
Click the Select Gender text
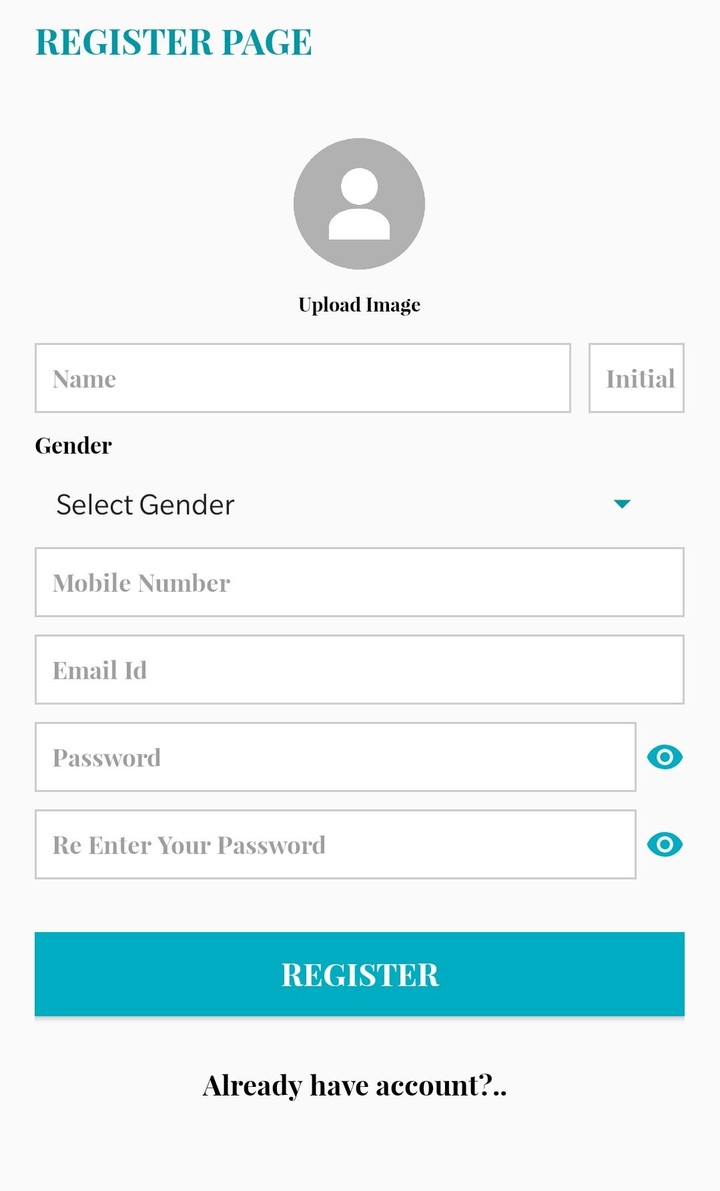(145, 505)
